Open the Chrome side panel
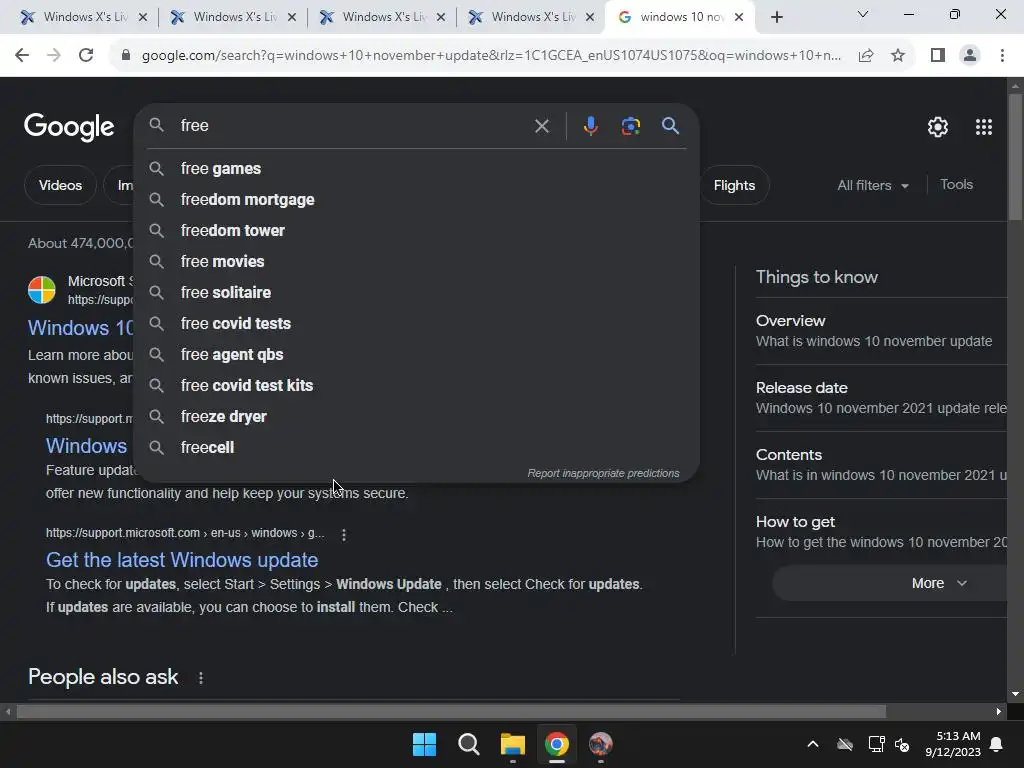The width and height of the screenshot is (1024, 768). (938, 56)
